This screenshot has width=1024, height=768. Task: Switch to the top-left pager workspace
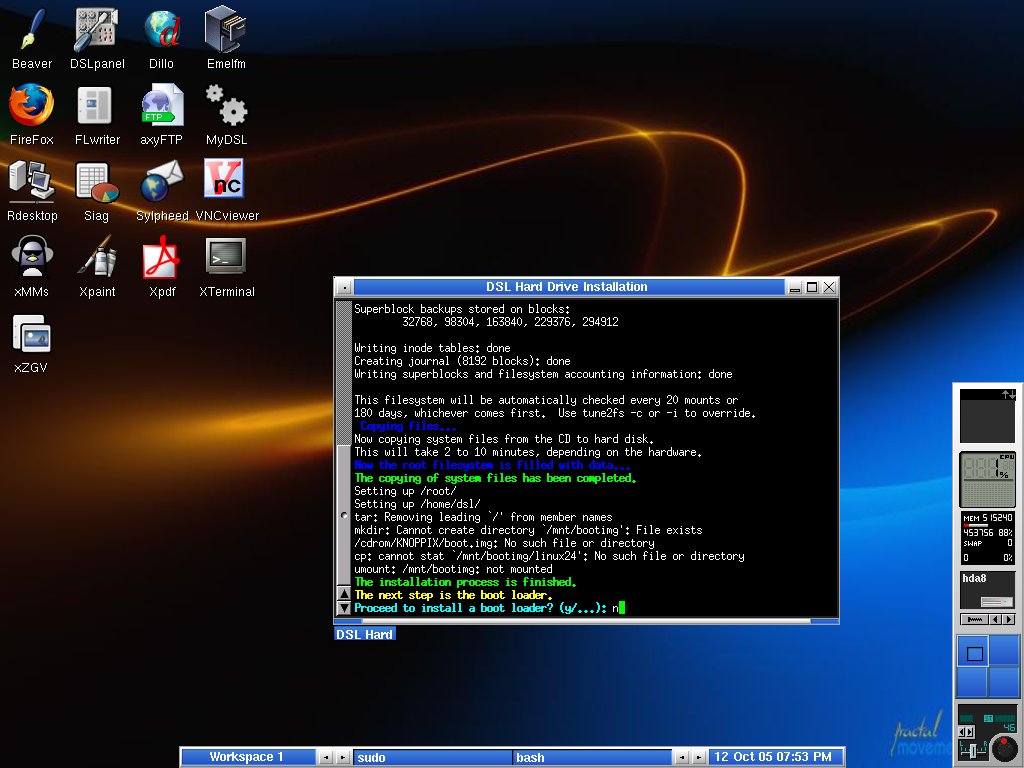pos(972,650)
